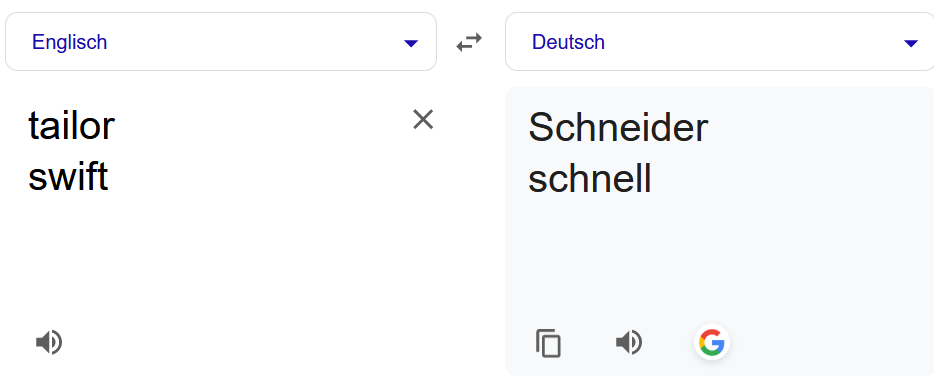The width and height of the screenshot is (934, 377).
Task: Click the word "tailor" in source box
Action: [71, 126]
